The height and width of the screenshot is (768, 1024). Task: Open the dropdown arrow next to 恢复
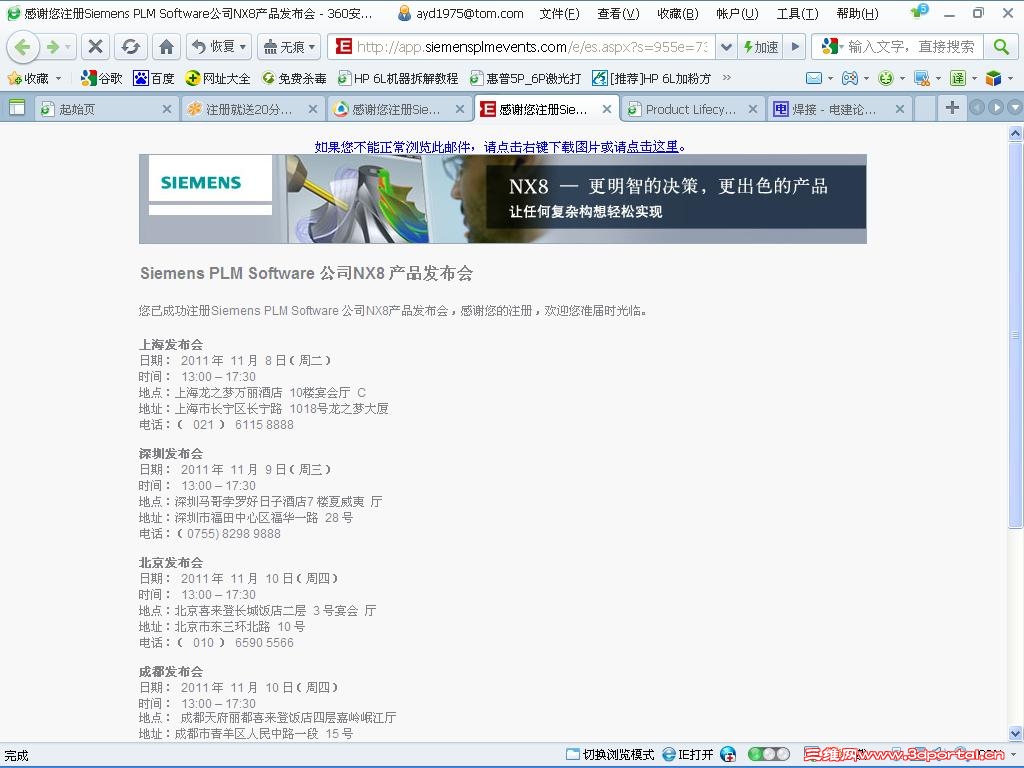[243, 46]
